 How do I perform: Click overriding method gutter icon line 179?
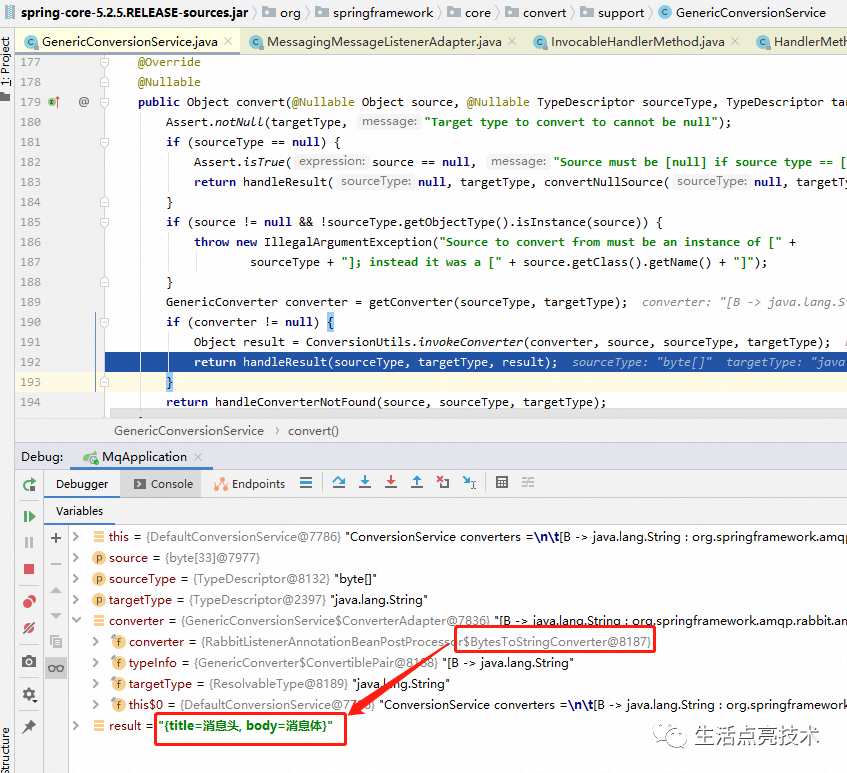[54, 102]
